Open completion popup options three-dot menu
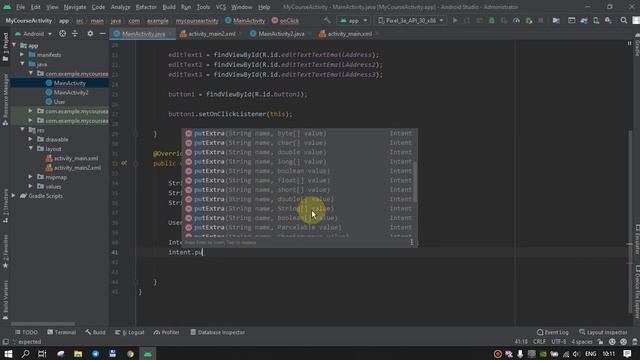This screenshot has width=640, height=360. [x=411, y=242]
